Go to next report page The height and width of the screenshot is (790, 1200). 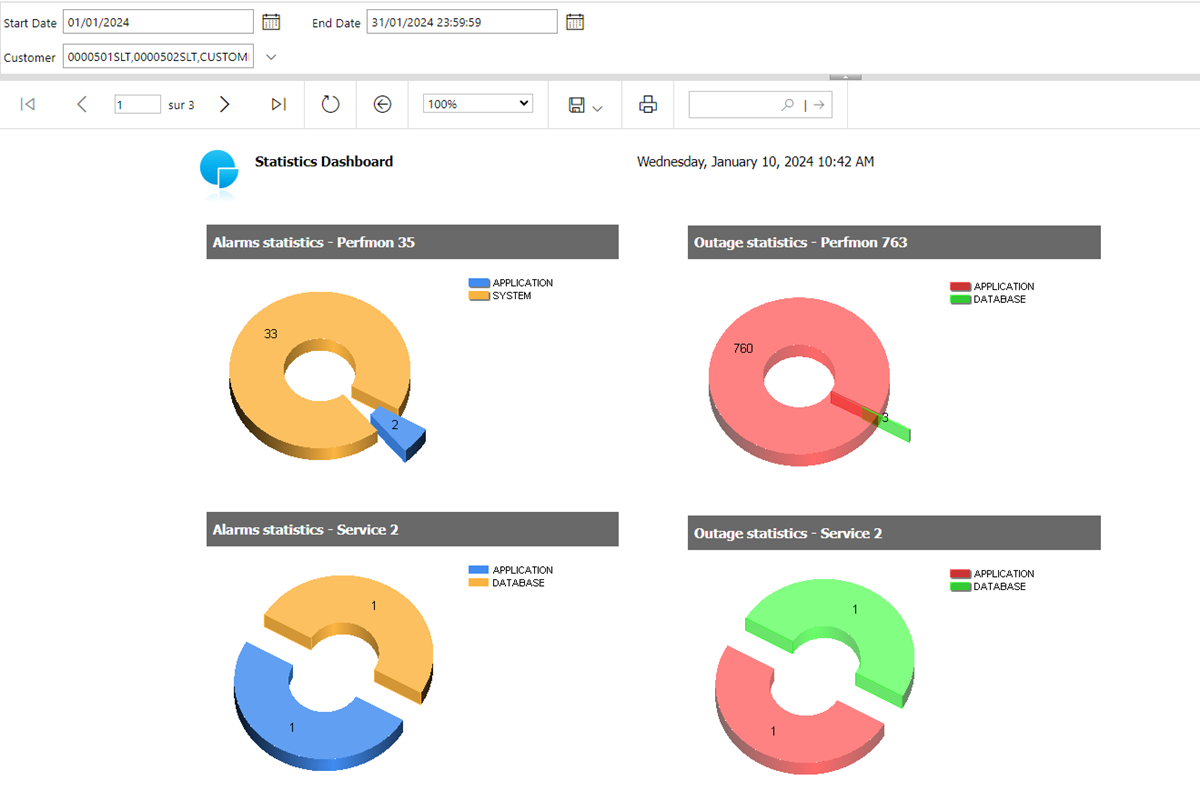pos(225,104)
